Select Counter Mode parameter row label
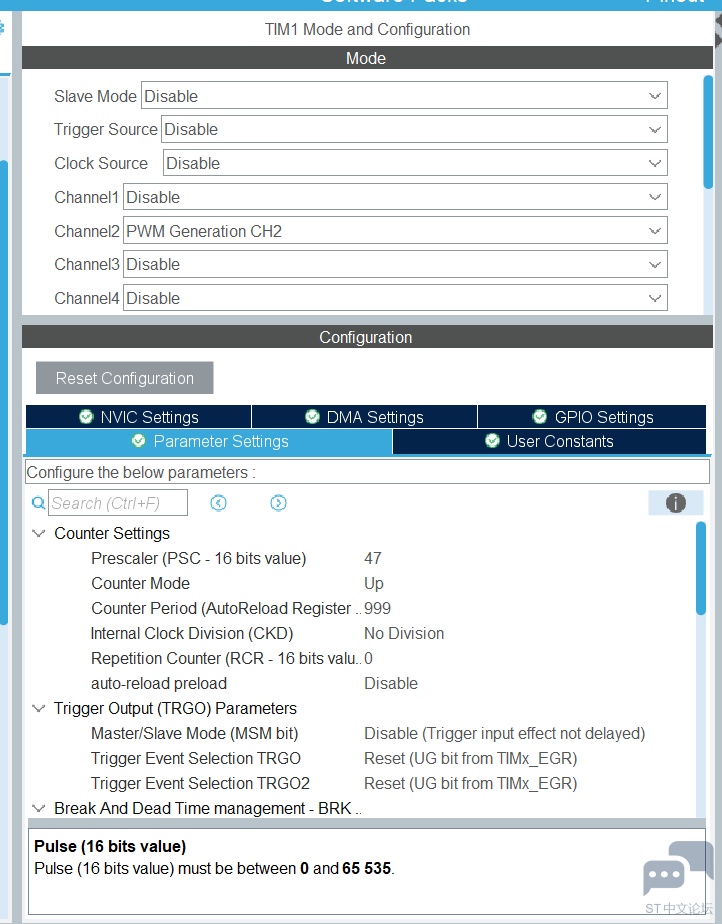 coord(140,583)
